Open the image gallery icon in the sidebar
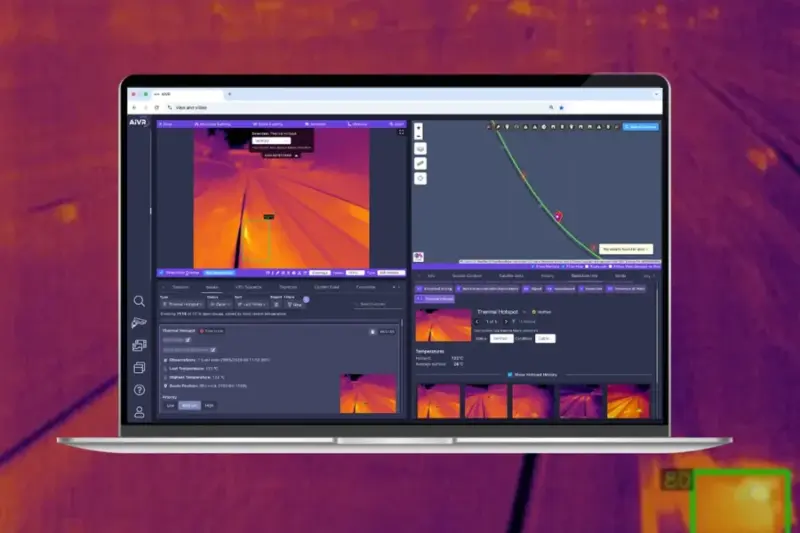This screenshot has width=800, height=533. point(139,345)
